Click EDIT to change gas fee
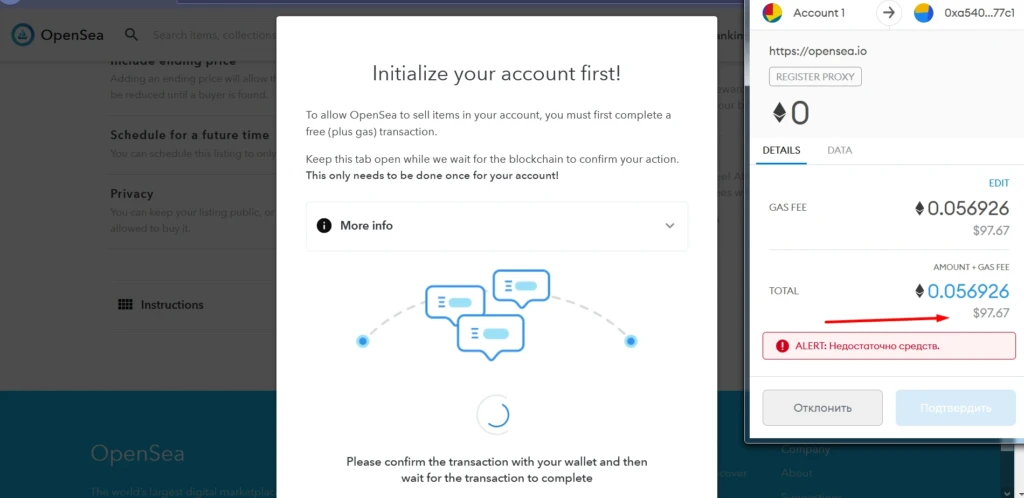The height and width of the screenshot is (498, 1024). click(x=999, y=183)
